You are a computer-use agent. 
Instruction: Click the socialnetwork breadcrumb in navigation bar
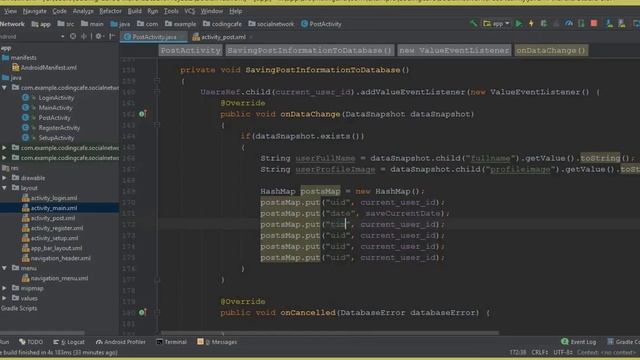click(x=271, y=24)
